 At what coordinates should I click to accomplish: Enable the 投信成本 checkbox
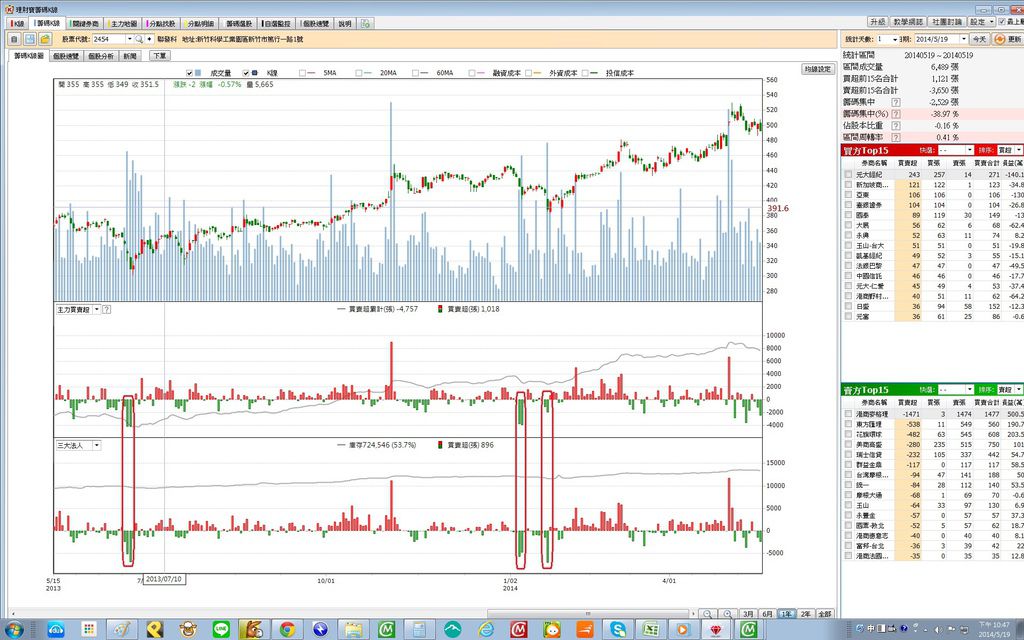click(x=585, y=73)
